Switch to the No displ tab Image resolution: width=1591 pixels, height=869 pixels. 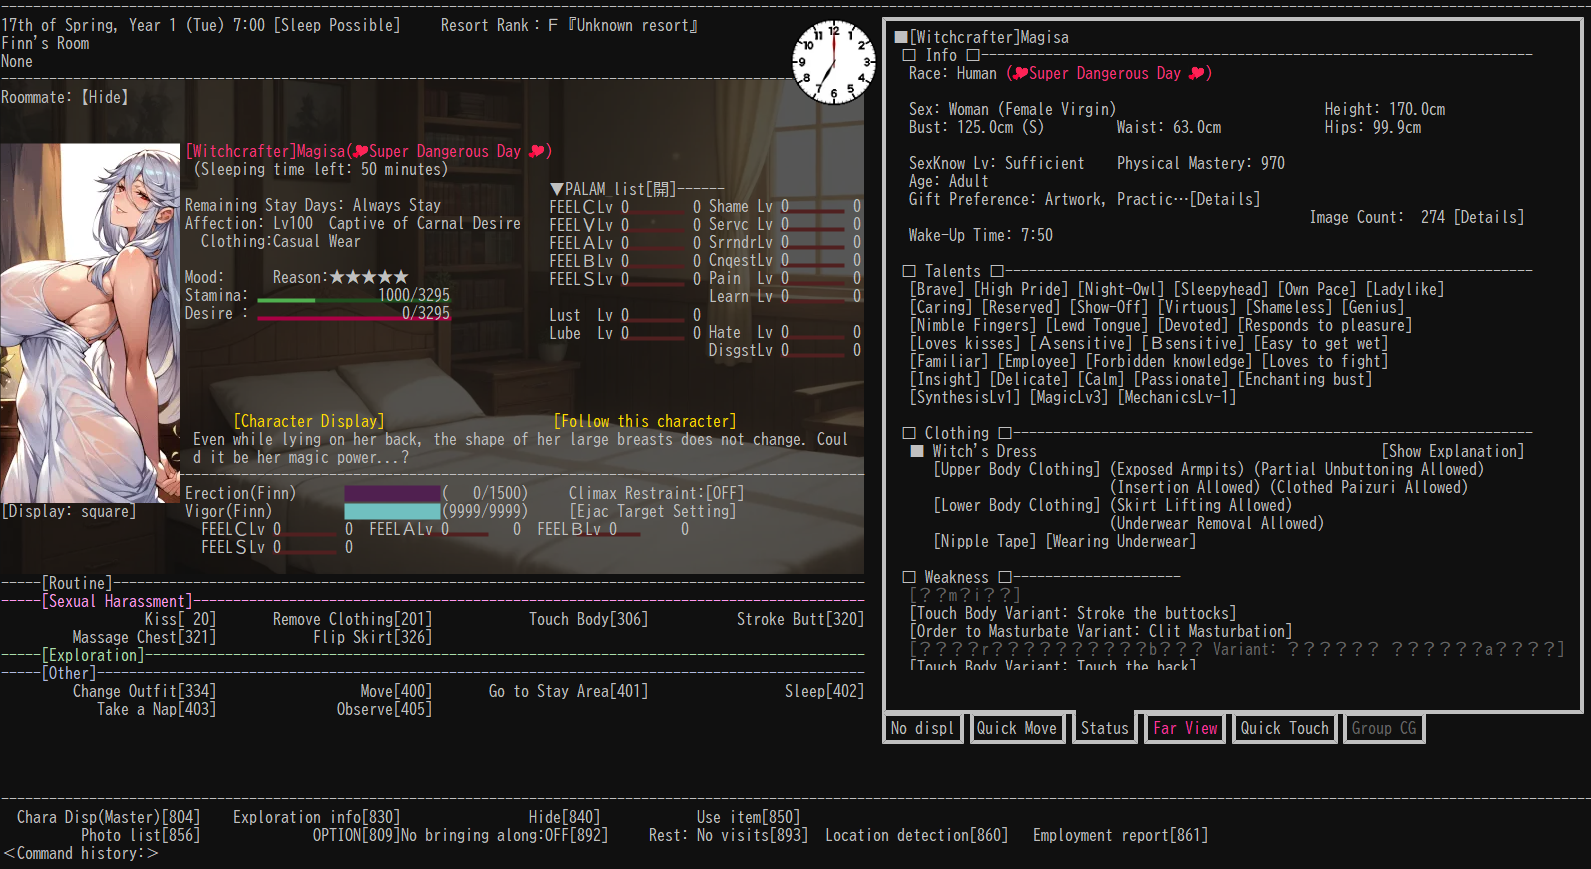[923, 728]
